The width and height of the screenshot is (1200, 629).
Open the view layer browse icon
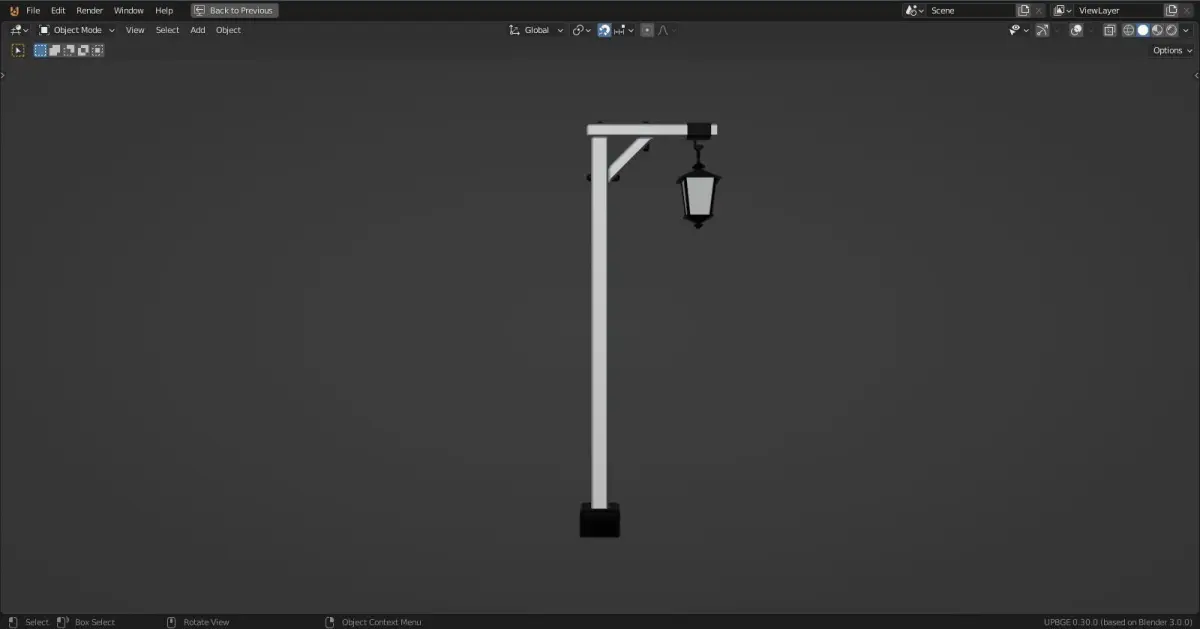1063,10
